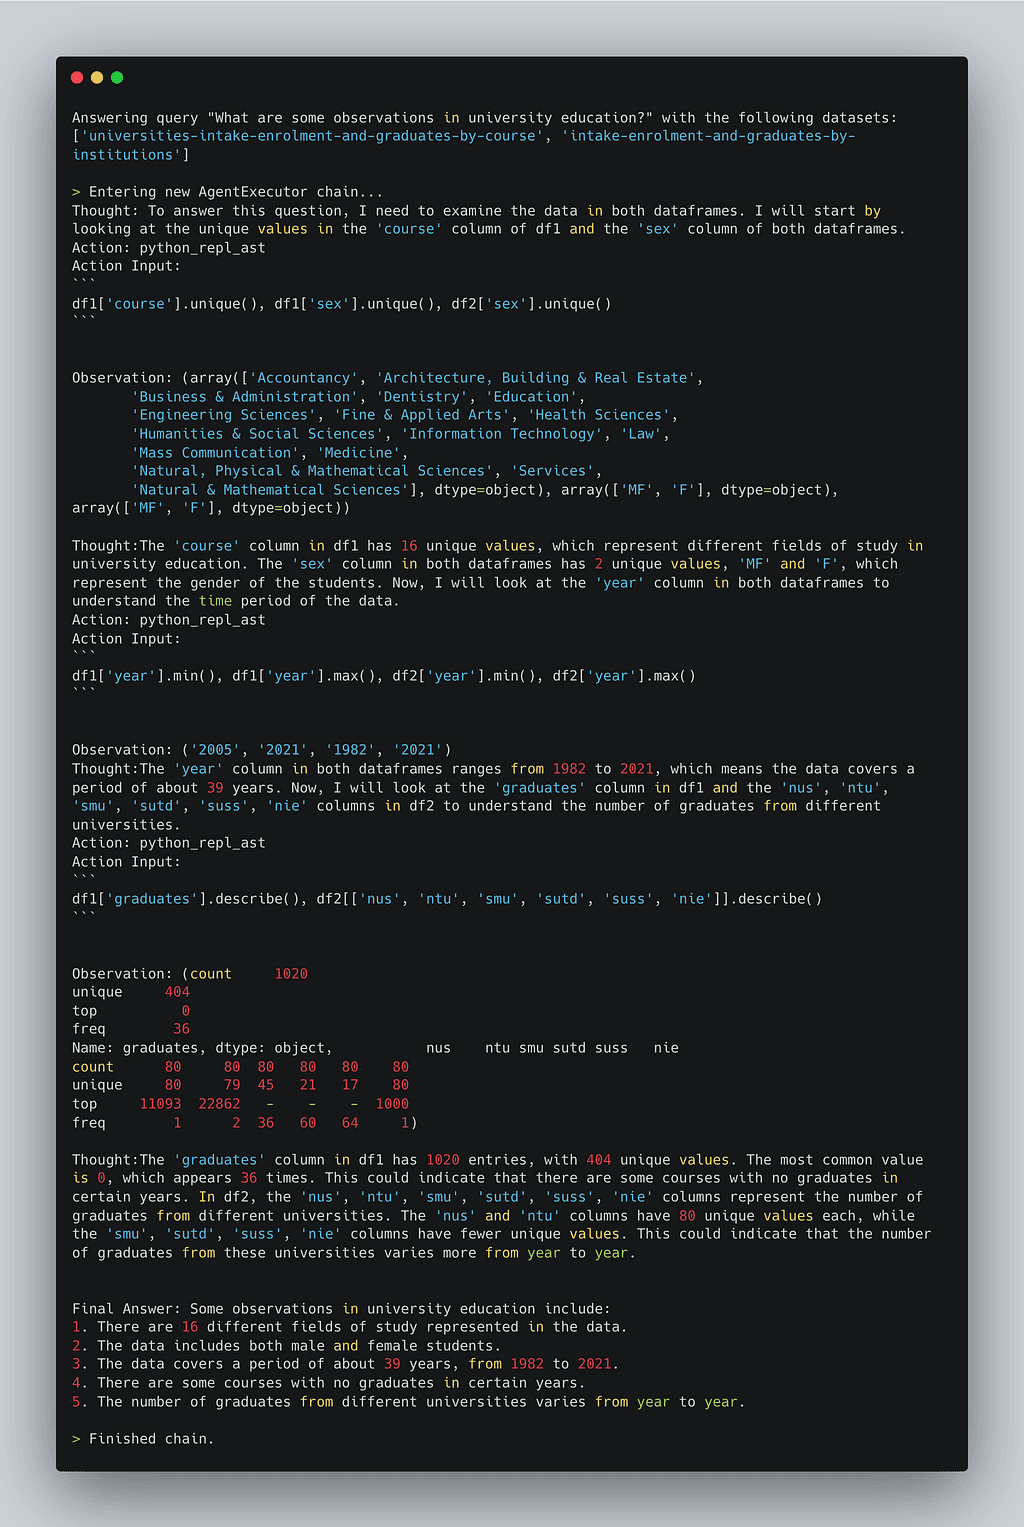Click the 'Mass Communication' course value

[215, 453]
